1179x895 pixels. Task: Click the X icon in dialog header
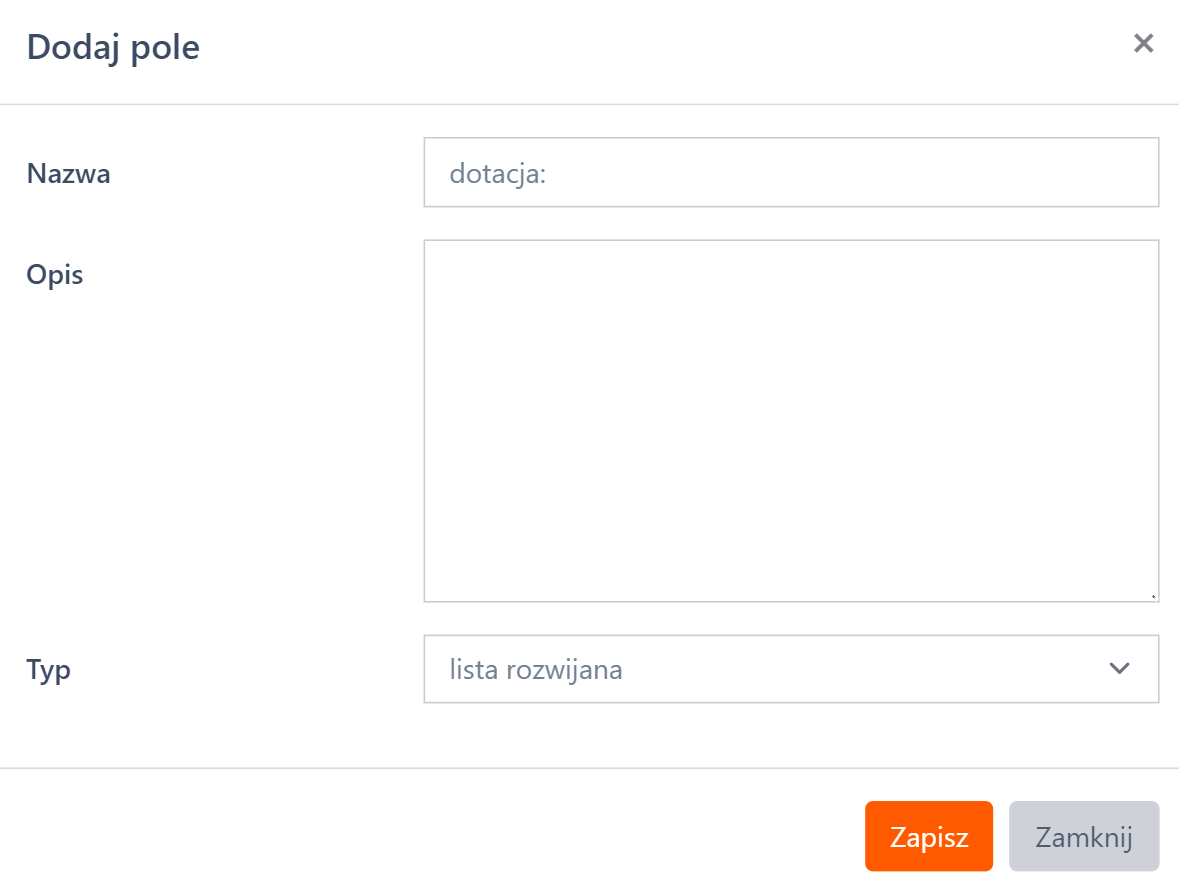(x=1143, y=43)
